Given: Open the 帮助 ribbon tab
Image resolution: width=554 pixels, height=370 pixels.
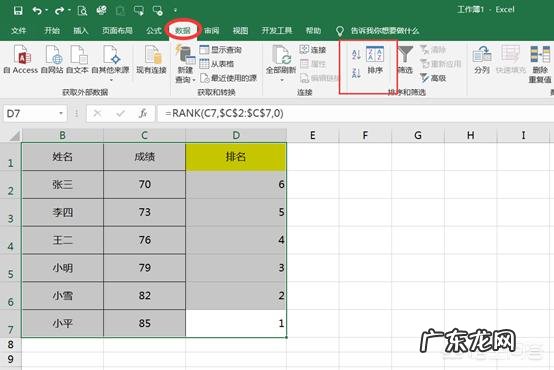Looking at the screenshot, I should click(x=313, y=31).
